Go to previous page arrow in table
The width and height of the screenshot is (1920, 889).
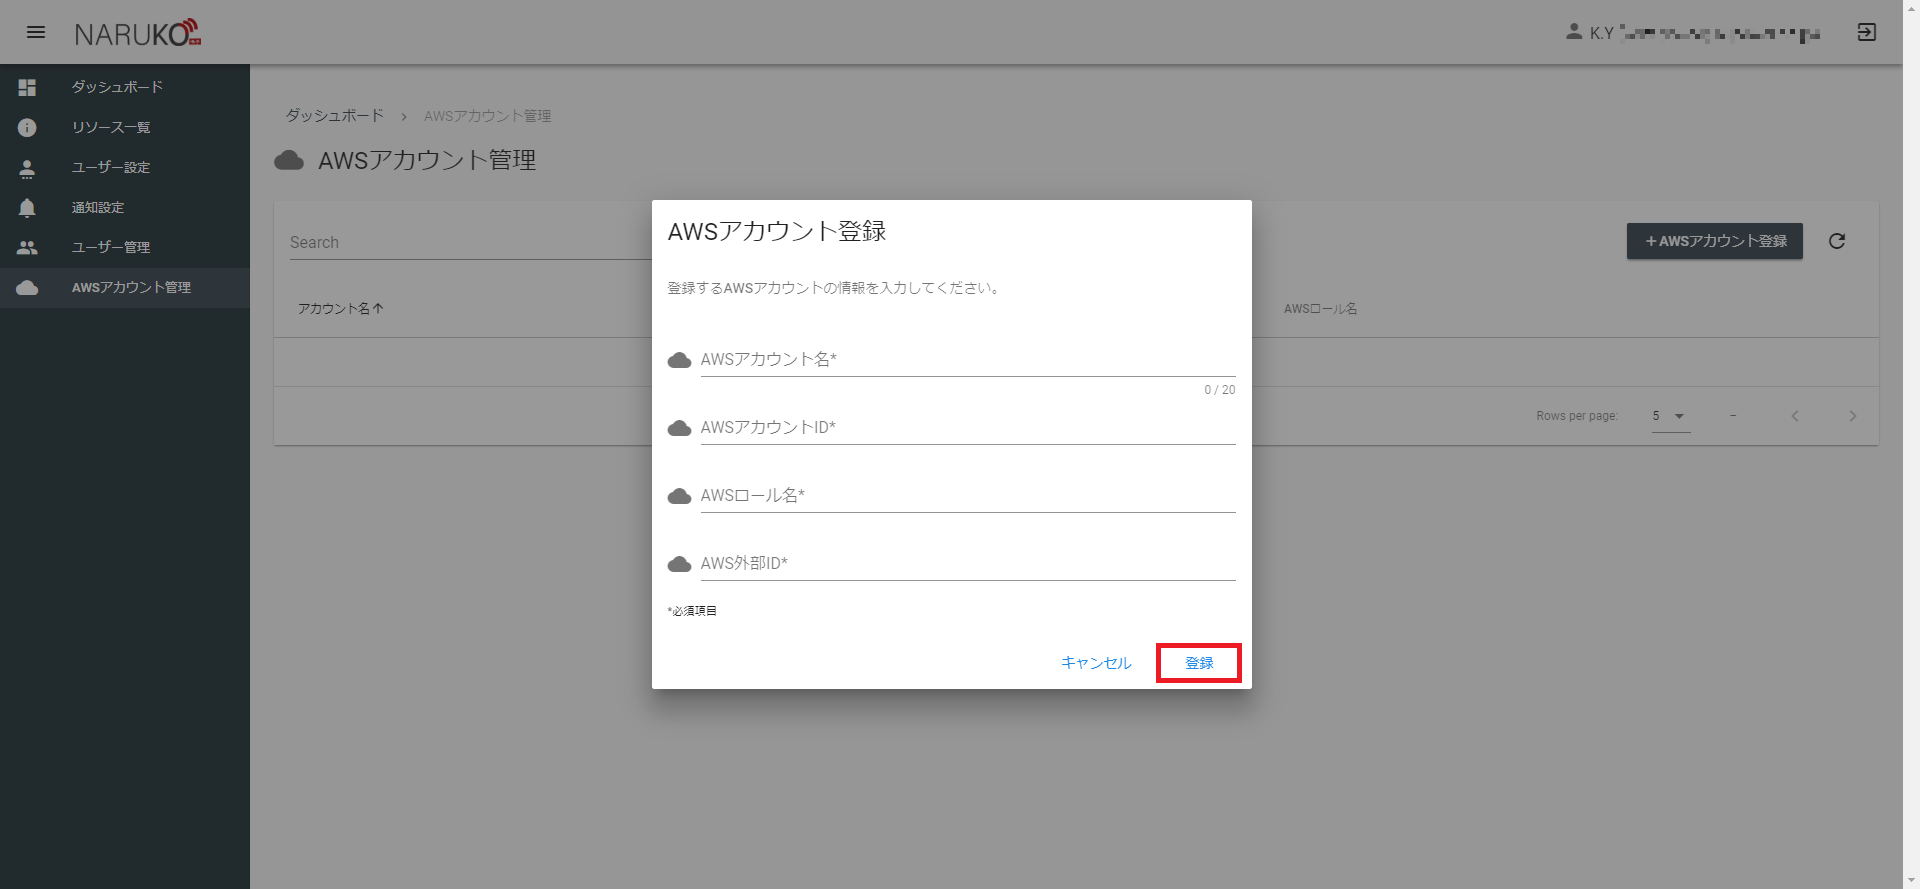1794,416
